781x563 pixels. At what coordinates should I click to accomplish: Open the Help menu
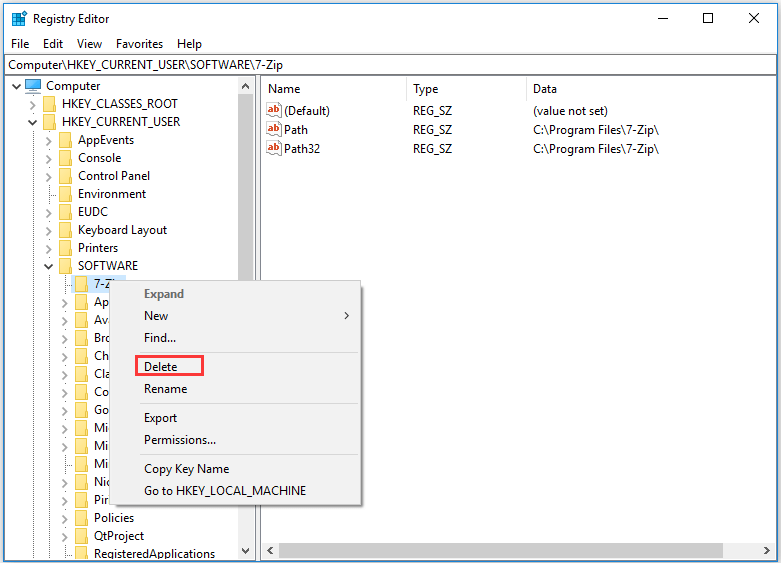tap(189, 44)
